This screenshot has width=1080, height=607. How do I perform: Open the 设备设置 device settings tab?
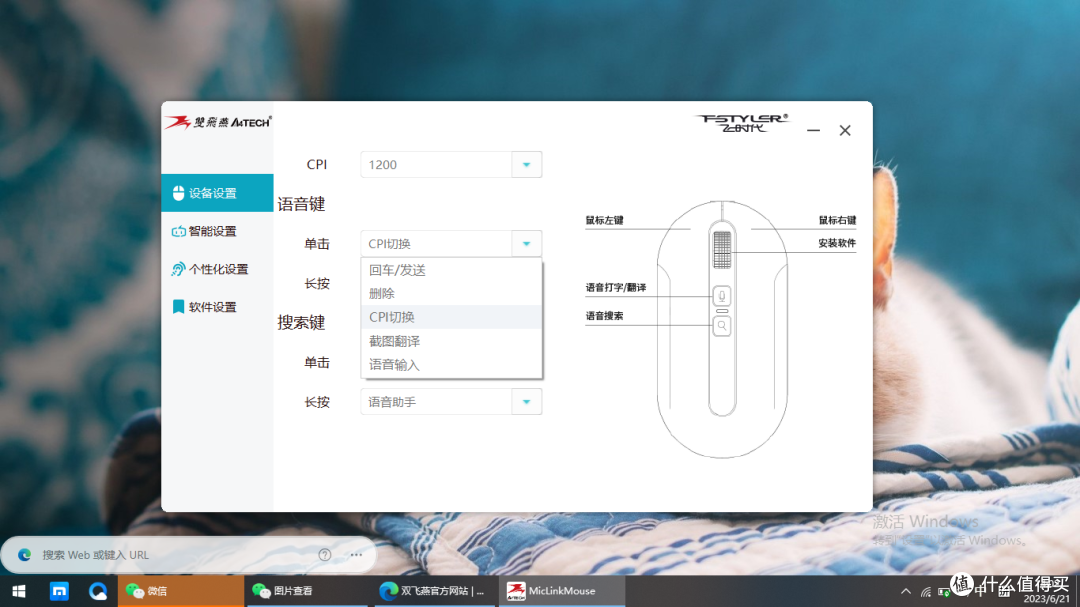217,193
